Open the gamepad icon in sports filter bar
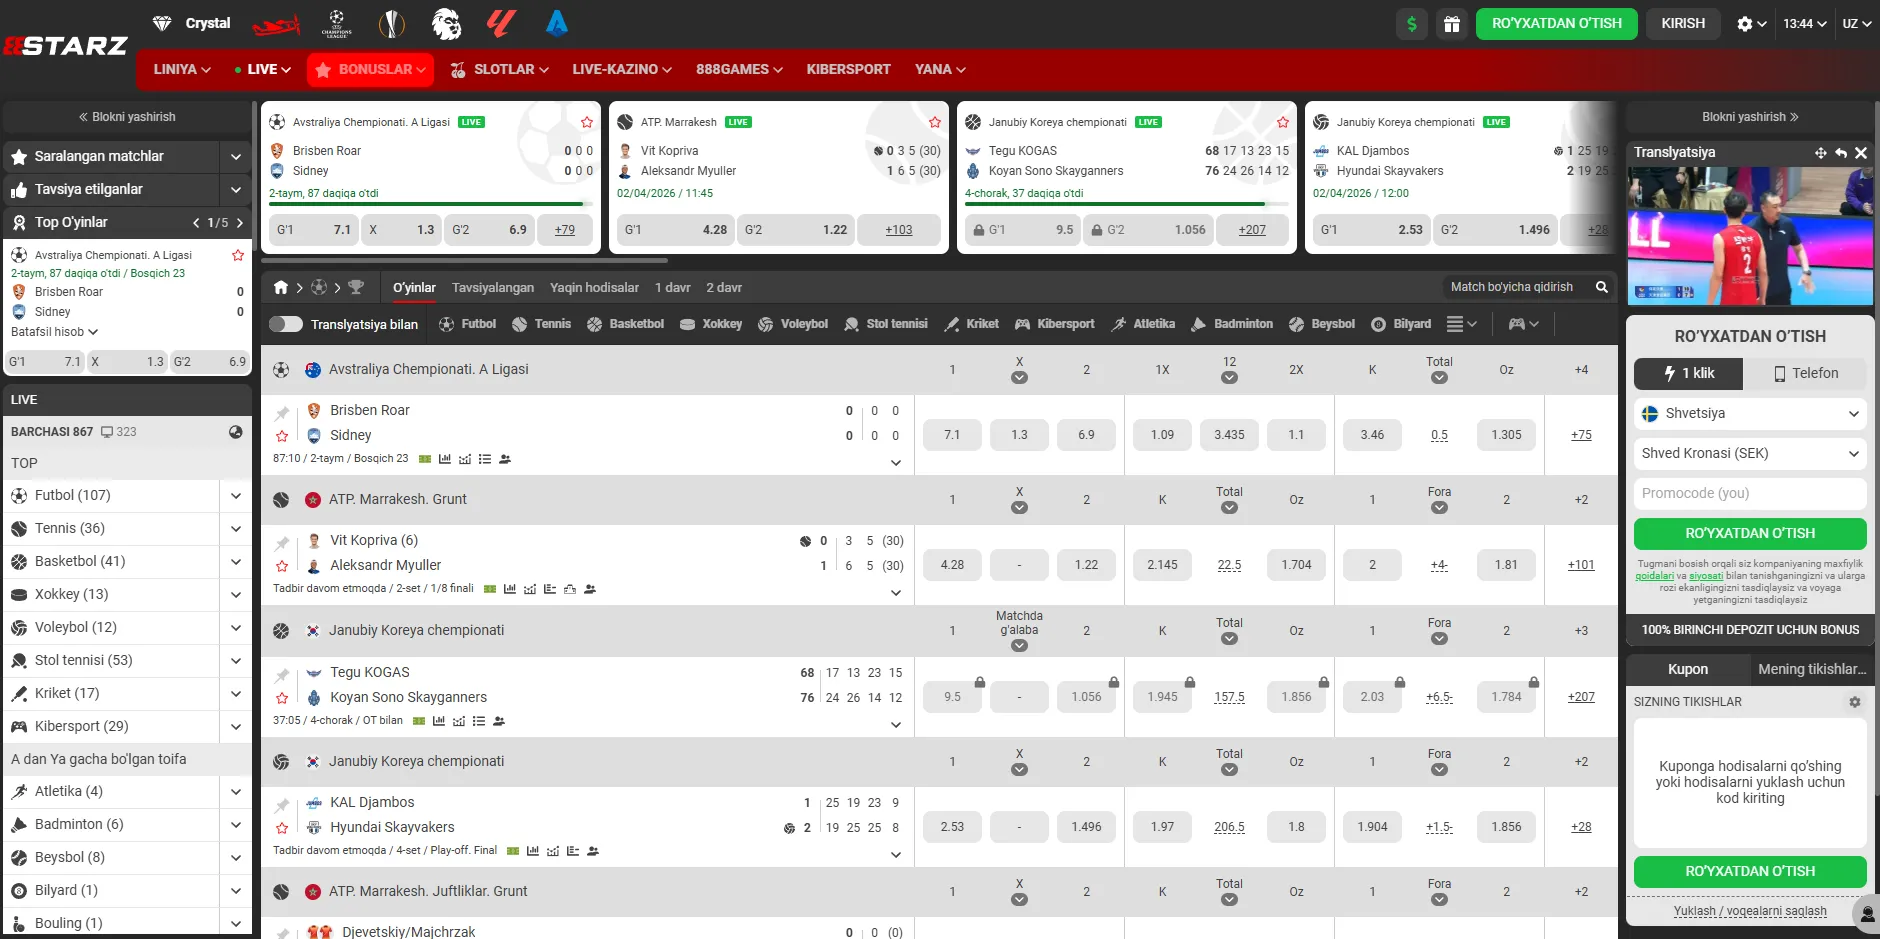This screenshot has width=1880, height=939. point(1517,324)
